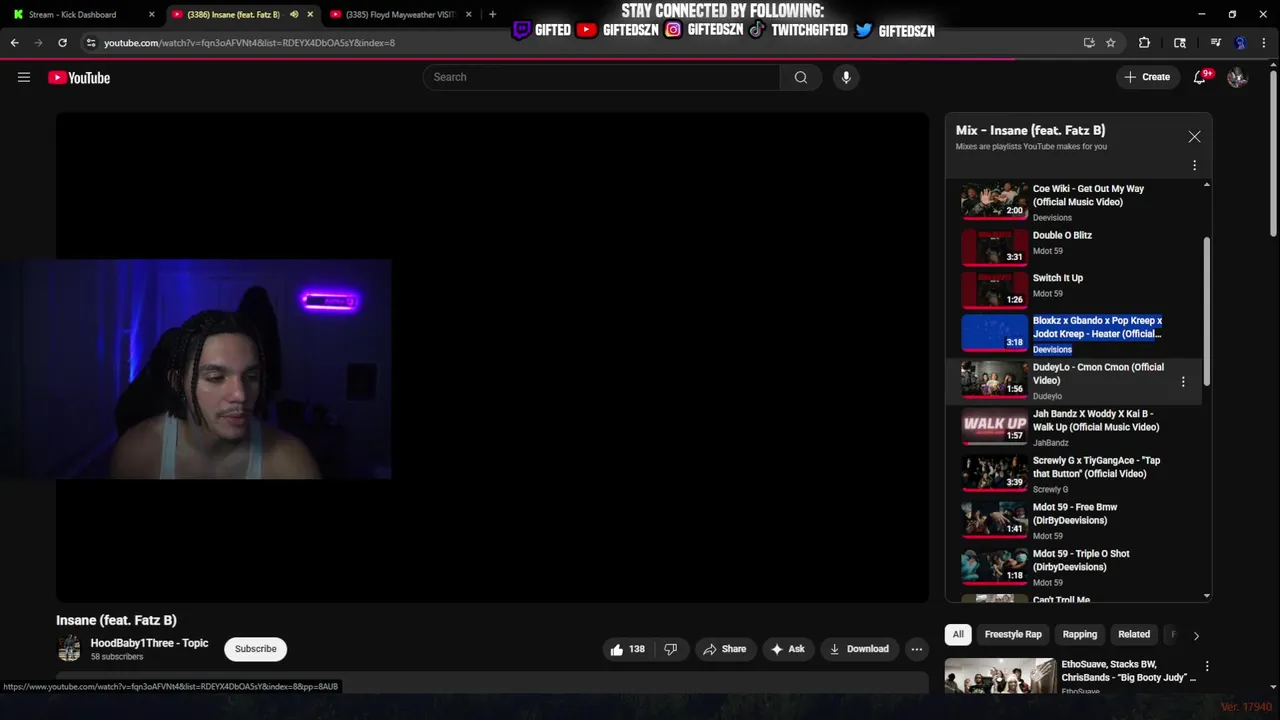Open the media controls toolbar icon

click(1216, 43)
